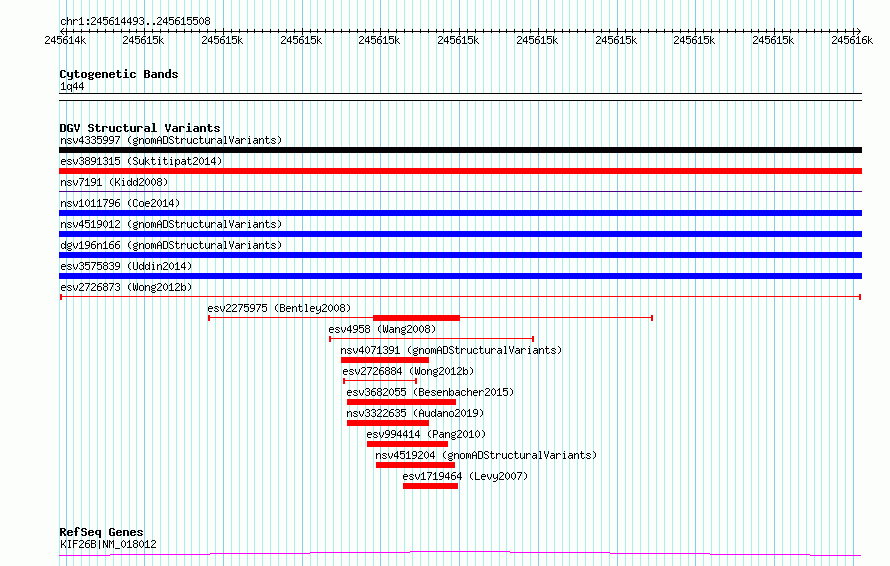890x566 pixels.
Task: Click the black nsv4335997 variant bar
Action: click(x=460, y=150)
